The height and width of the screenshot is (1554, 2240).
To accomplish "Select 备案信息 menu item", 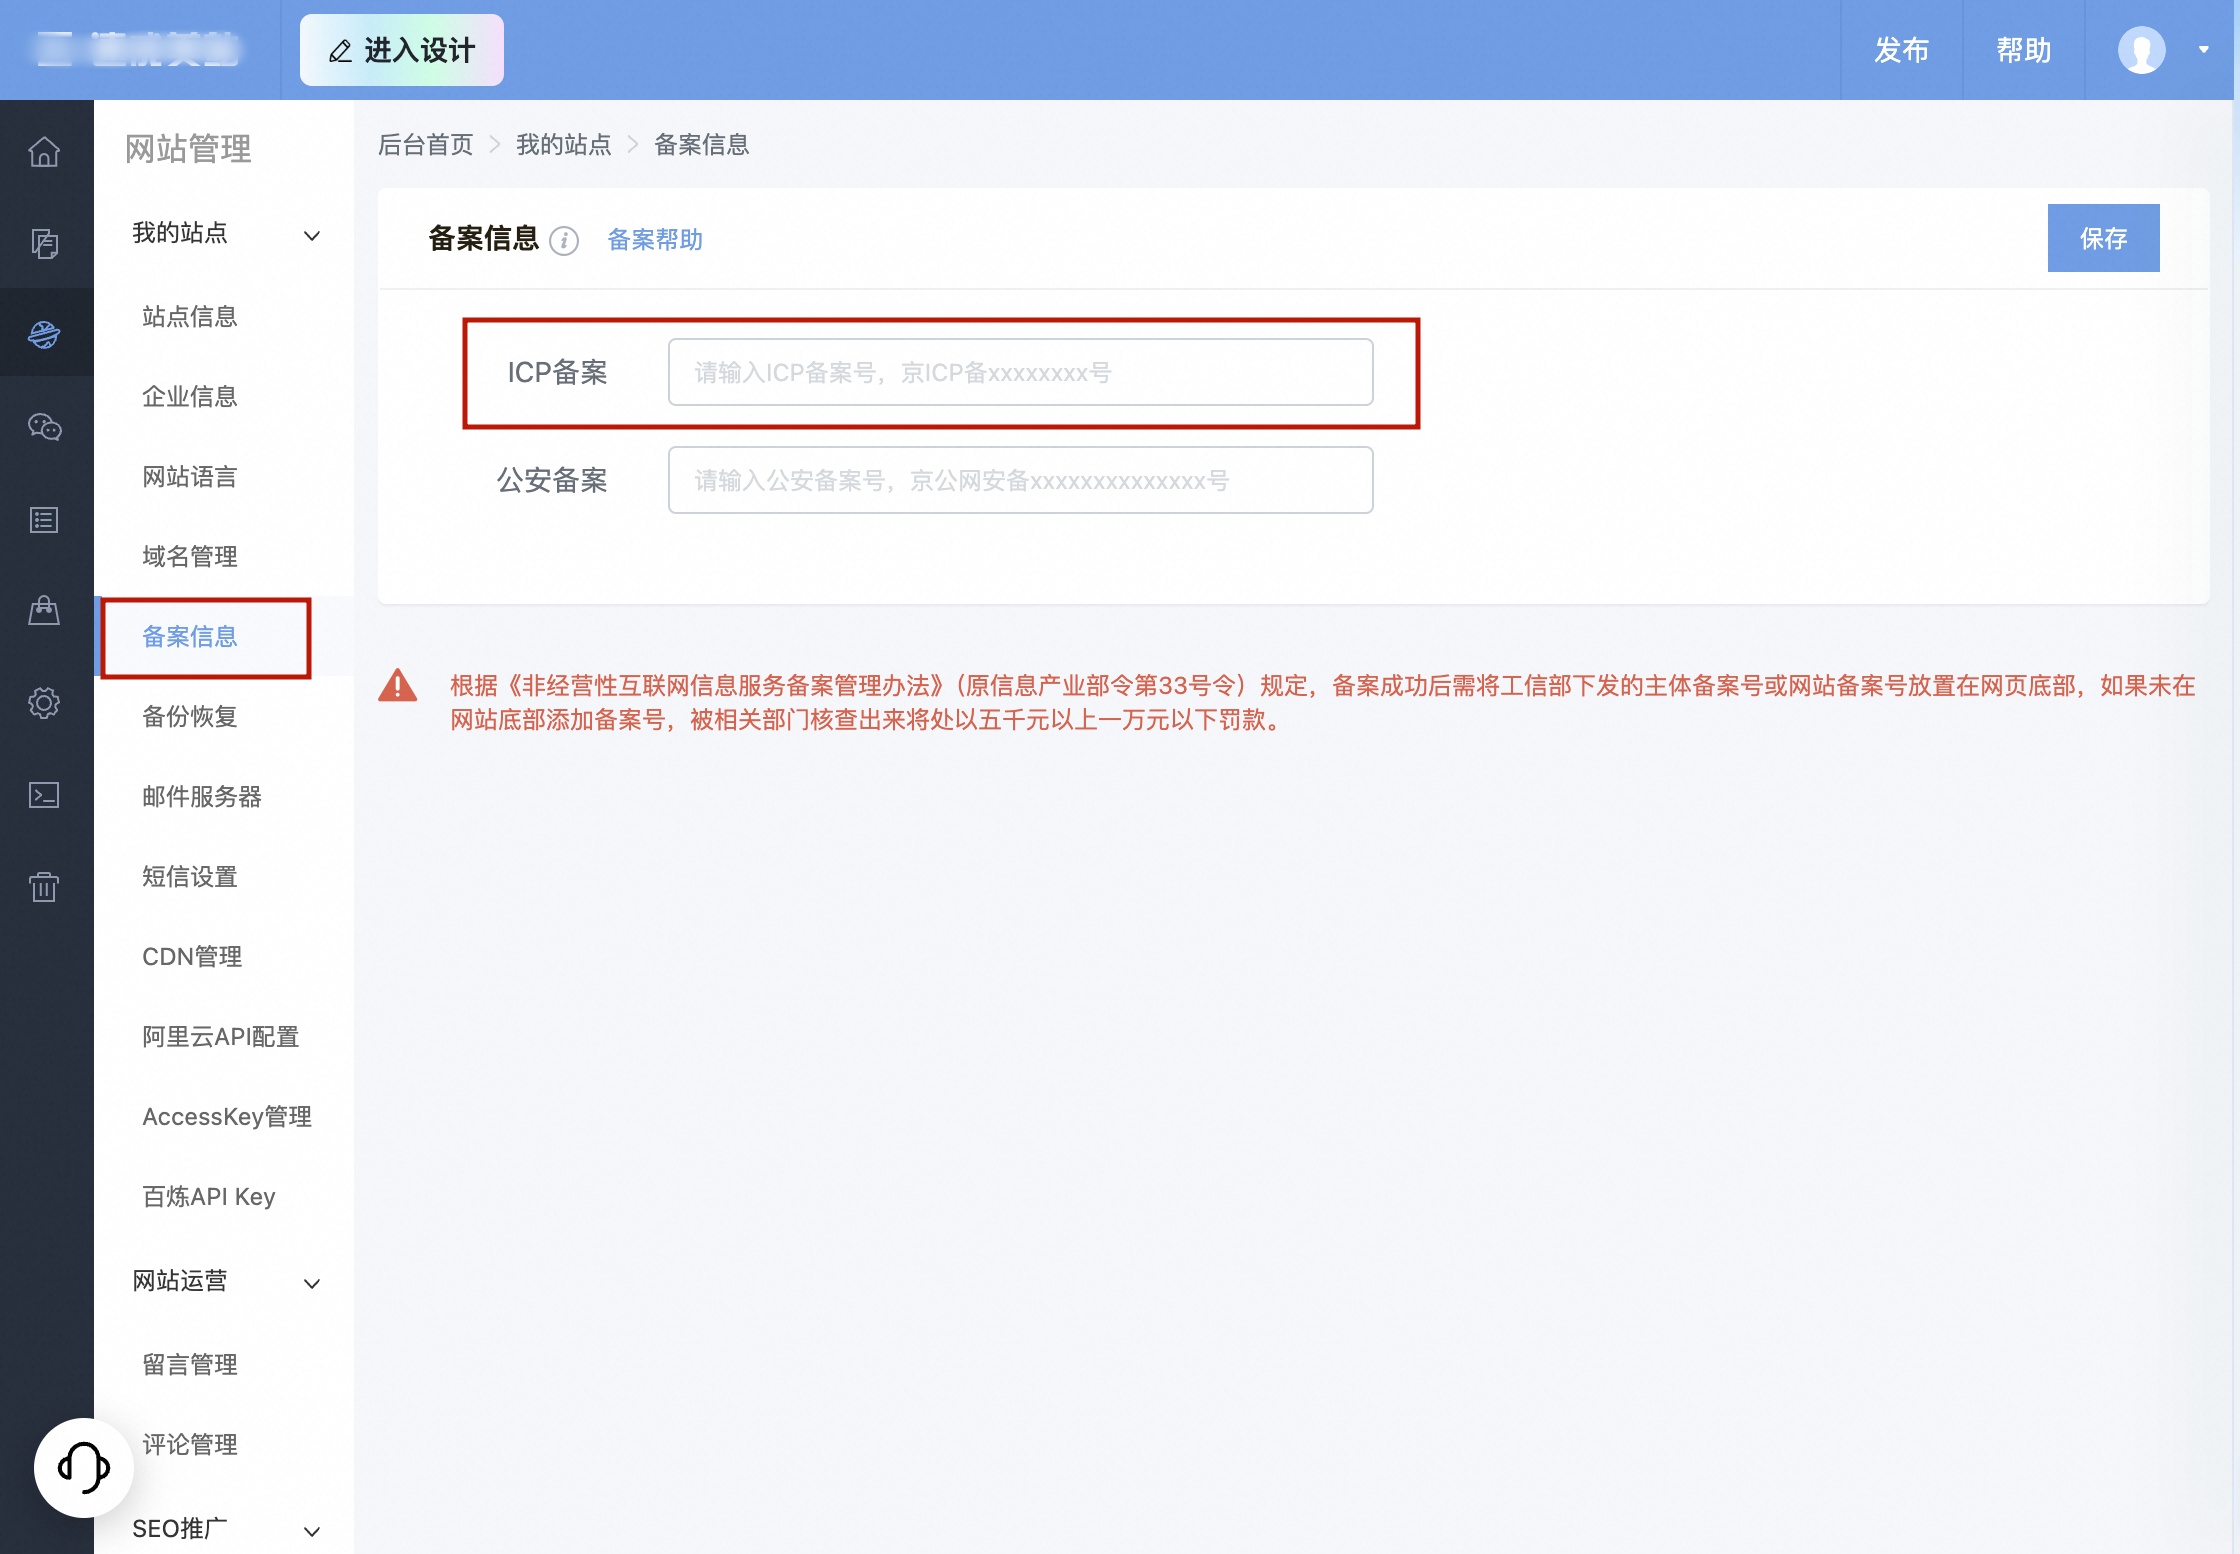I will coord(190,637).
